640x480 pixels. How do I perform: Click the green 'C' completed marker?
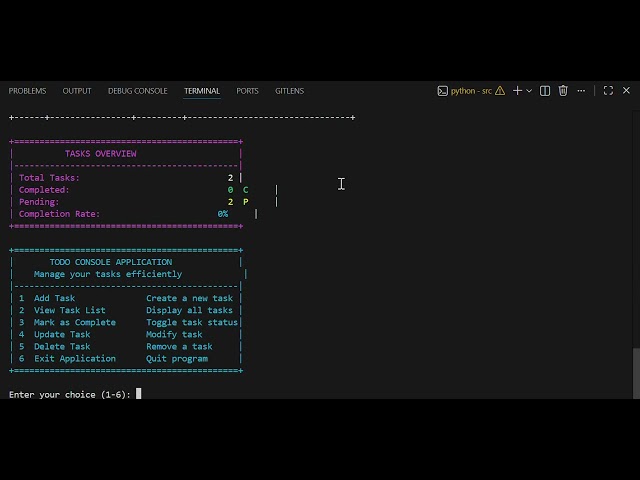(x=245, y=190)
